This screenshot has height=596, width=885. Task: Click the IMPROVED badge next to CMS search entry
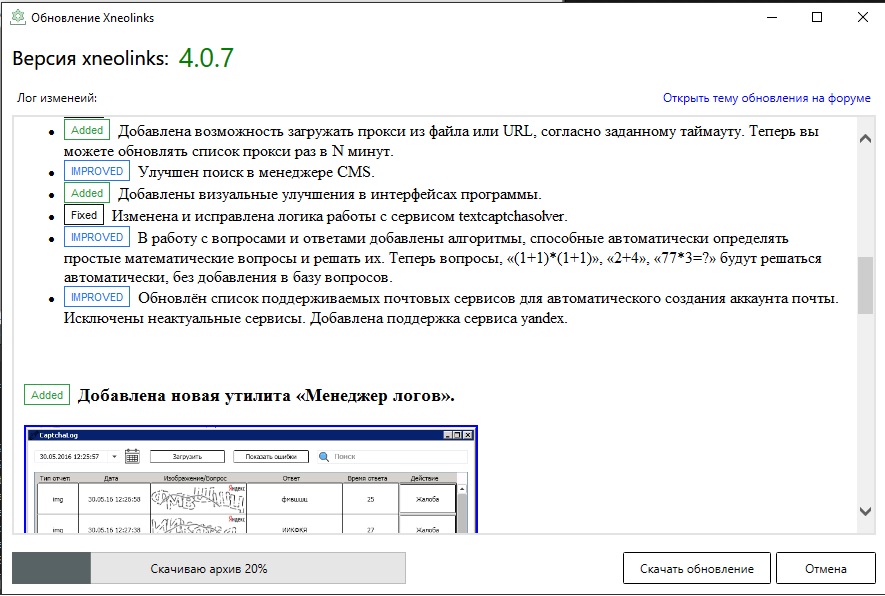coord(97,171)
